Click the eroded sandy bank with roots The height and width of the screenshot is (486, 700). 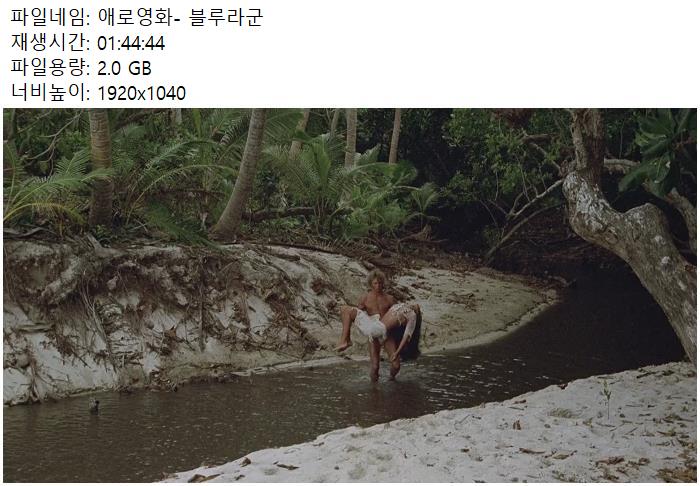click(170, 312)
